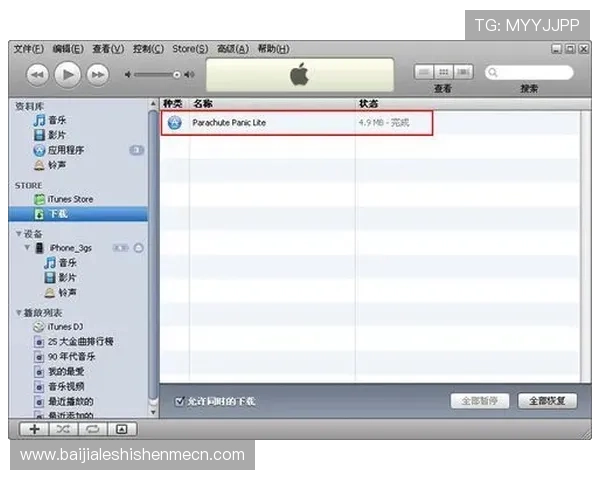Click the low volume speaker icon
Viewport: 600px width, 480px height.
point(128,74)
